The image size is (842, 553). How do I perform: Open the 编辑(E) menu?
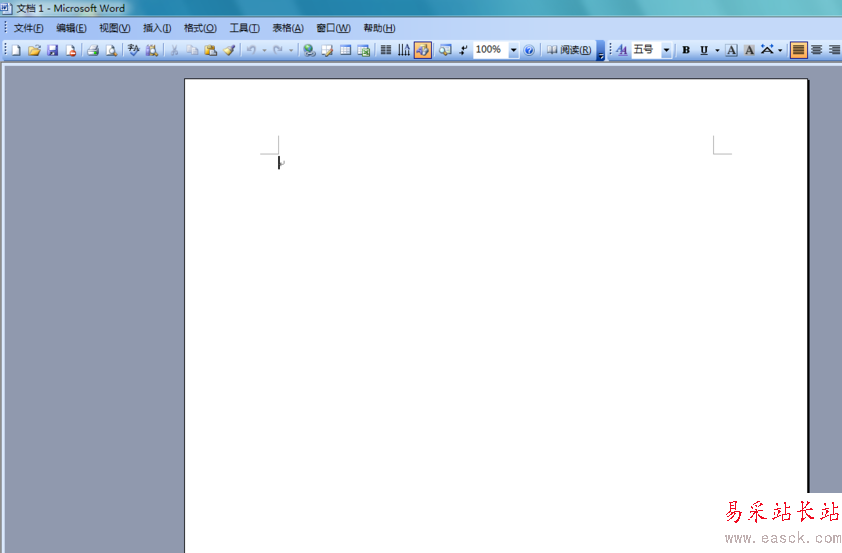pyautogui.click(x=71, y=28)
